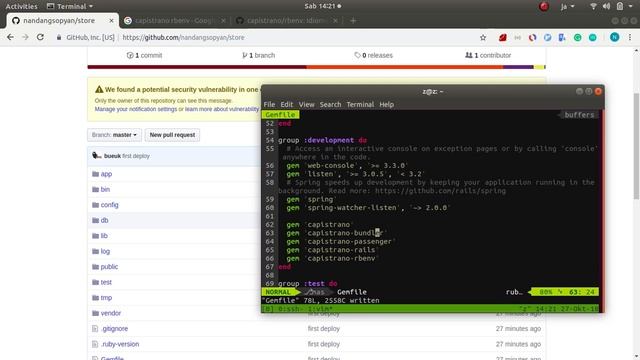Image resolution: width=640 pixels, height=360 pixels.
Task: Open the volume system tray icon
Action: point(607,6)
